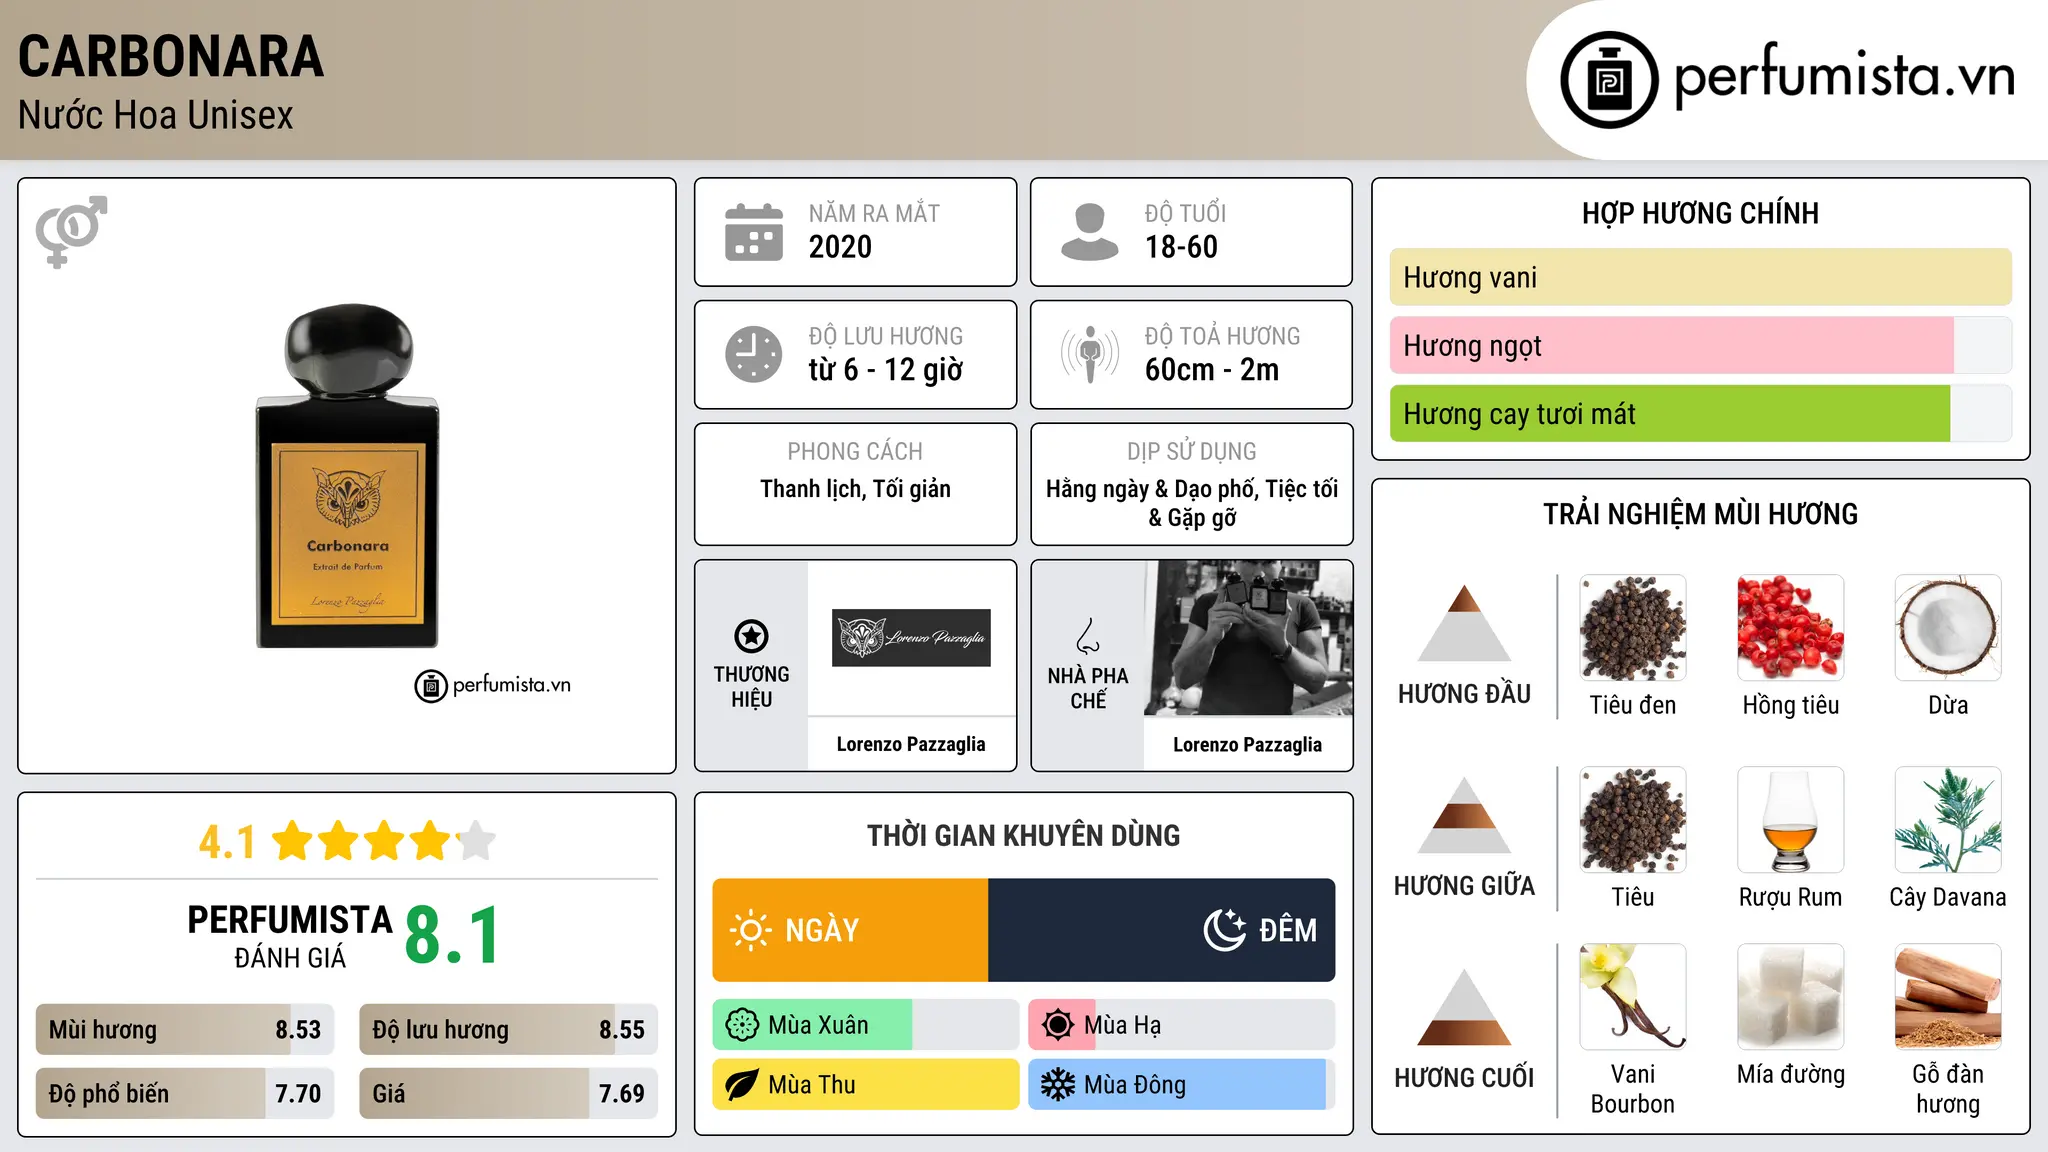Click the longevity value từ 6 - 12 giờ
2048x1152 pixels.
pyautogui.click(x=886, y=370)
